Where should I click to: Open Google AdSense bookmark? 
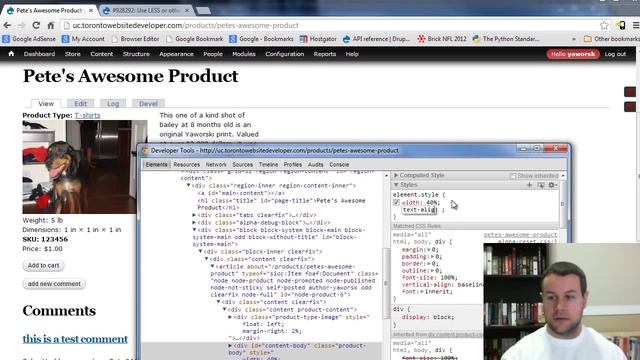point(29,39)
